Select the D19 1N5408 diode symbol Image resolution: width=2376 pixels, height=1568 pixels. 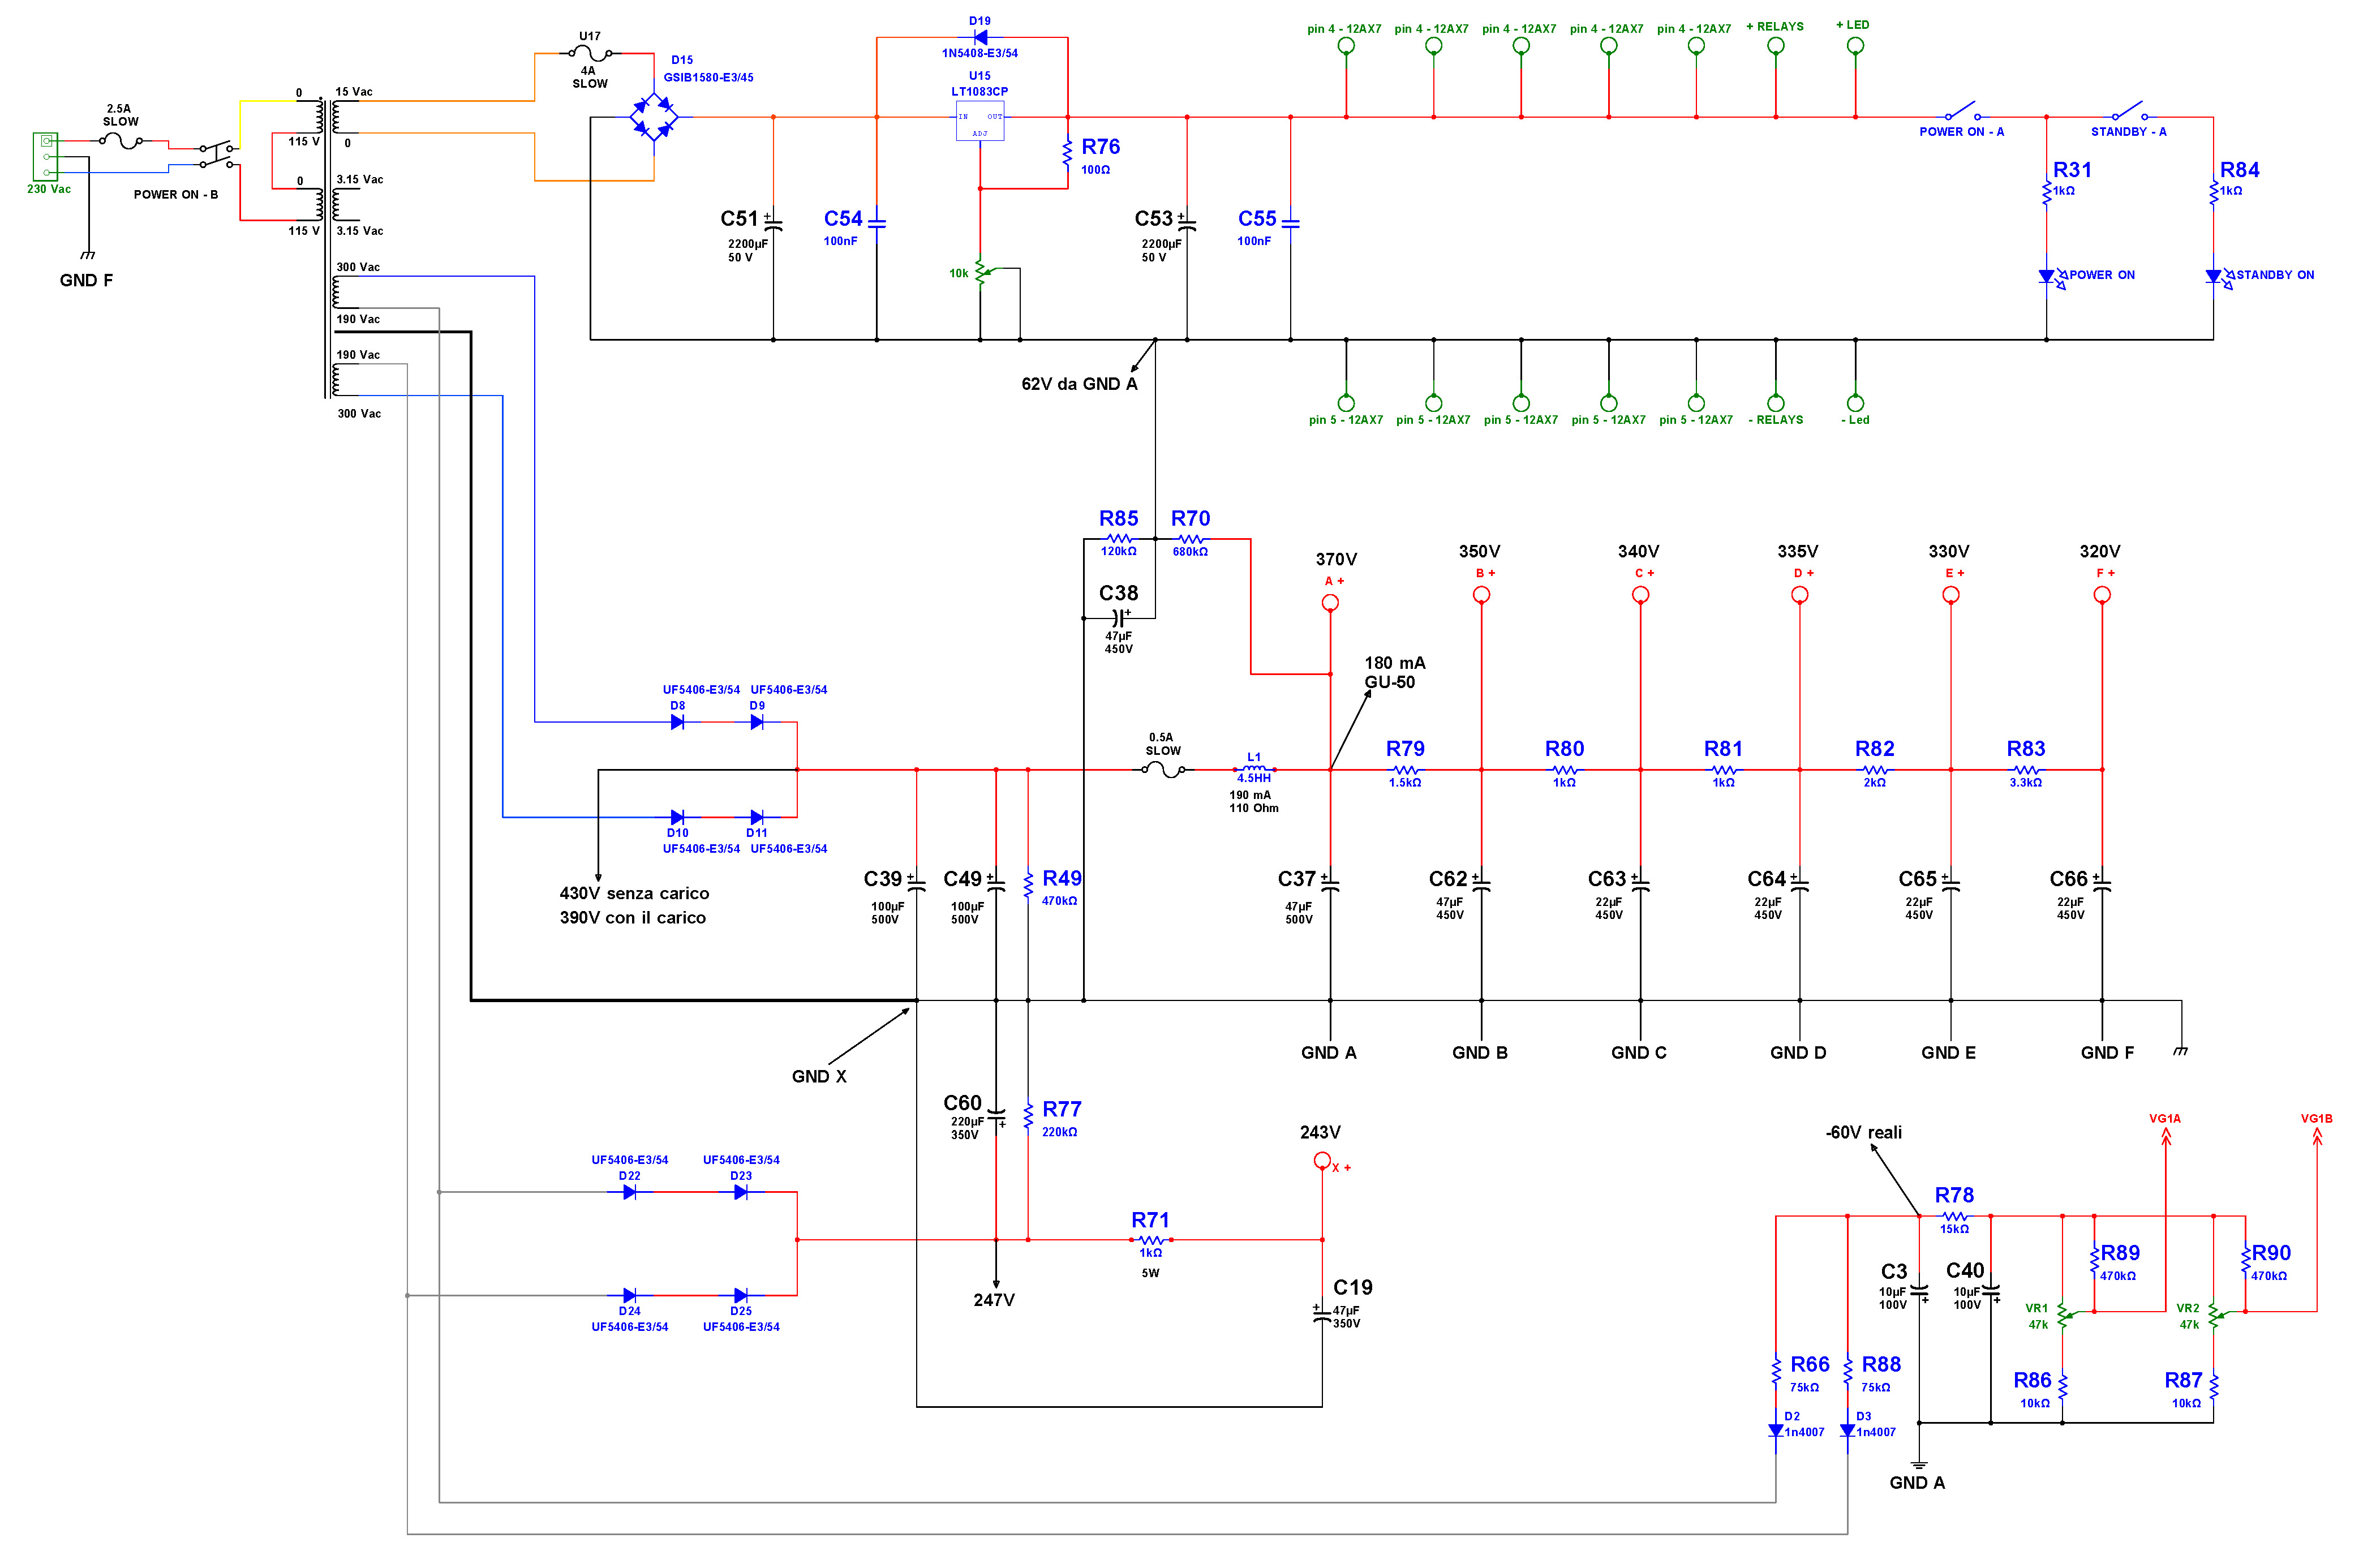tap(980, 37)
